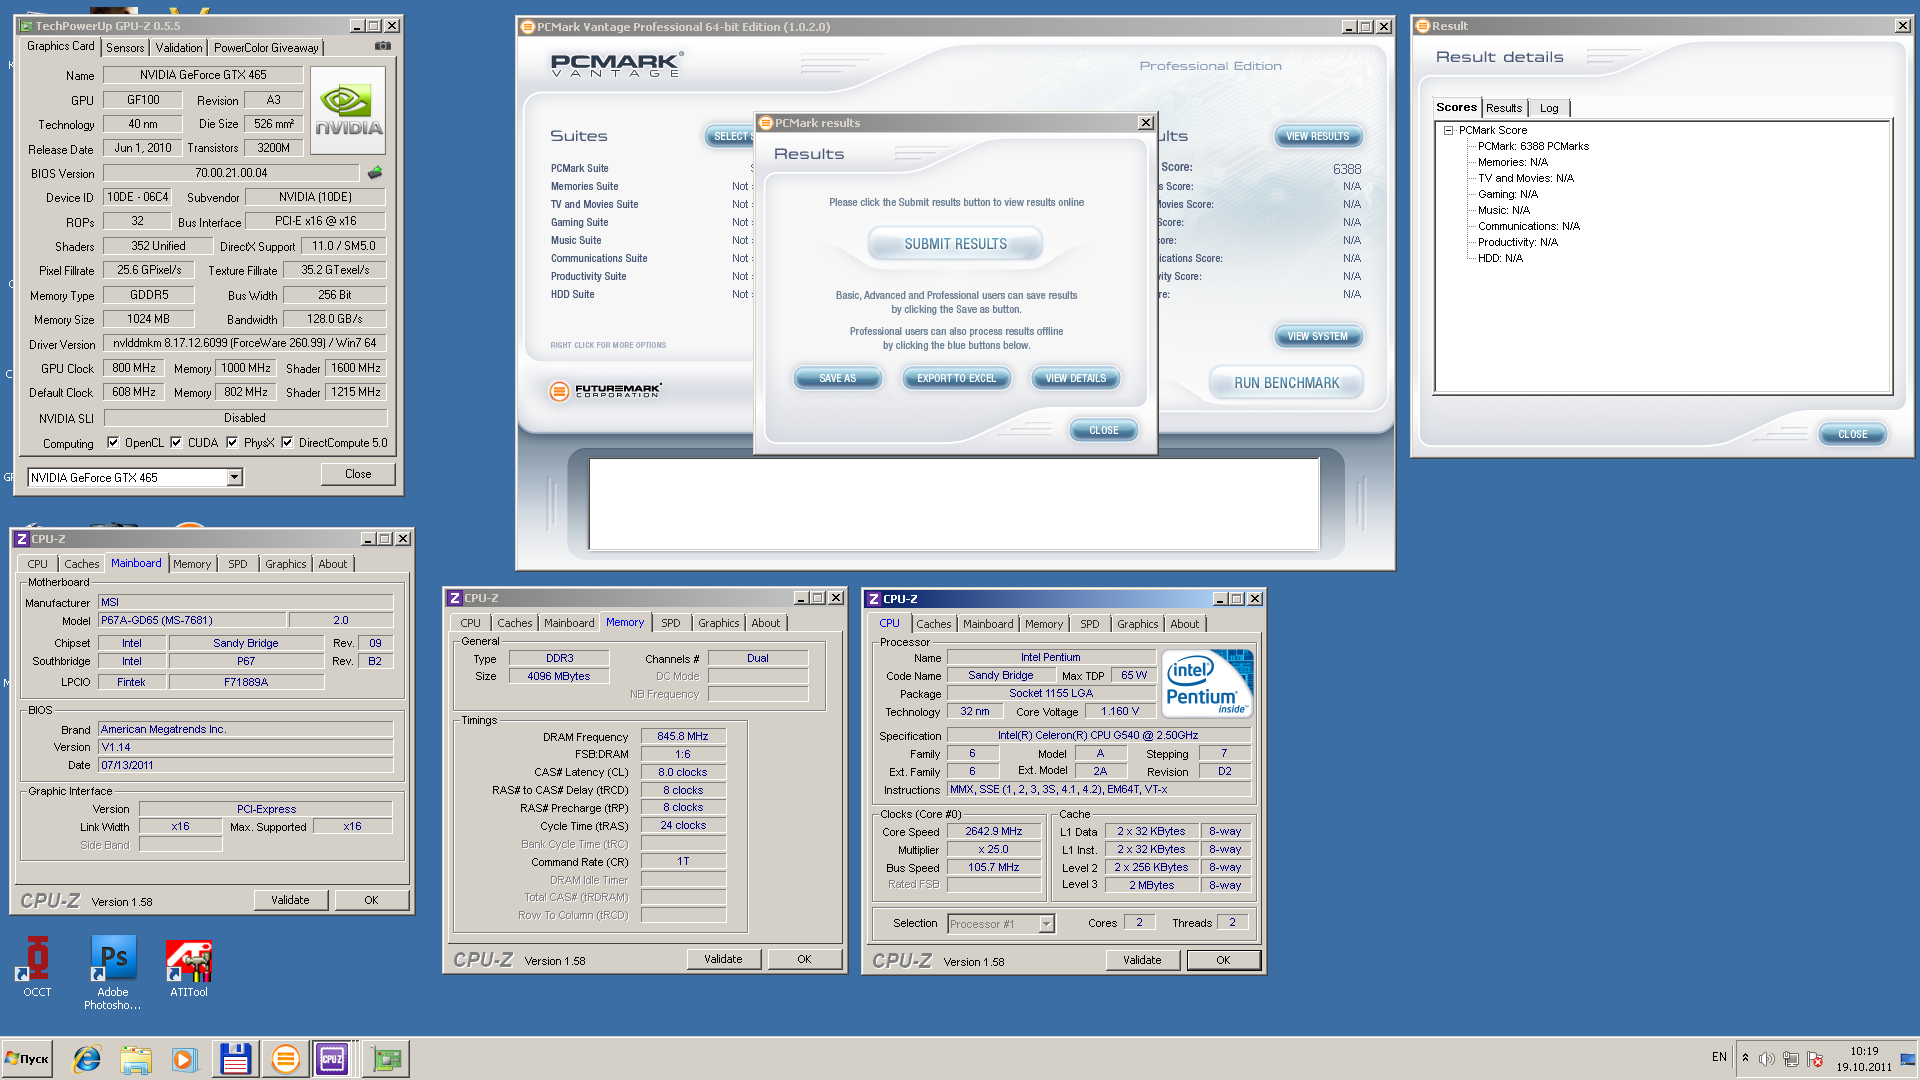This screenshot has height=1080, width=1920.
Task: Click the EN language indicator
Action: point(1719,1057)
